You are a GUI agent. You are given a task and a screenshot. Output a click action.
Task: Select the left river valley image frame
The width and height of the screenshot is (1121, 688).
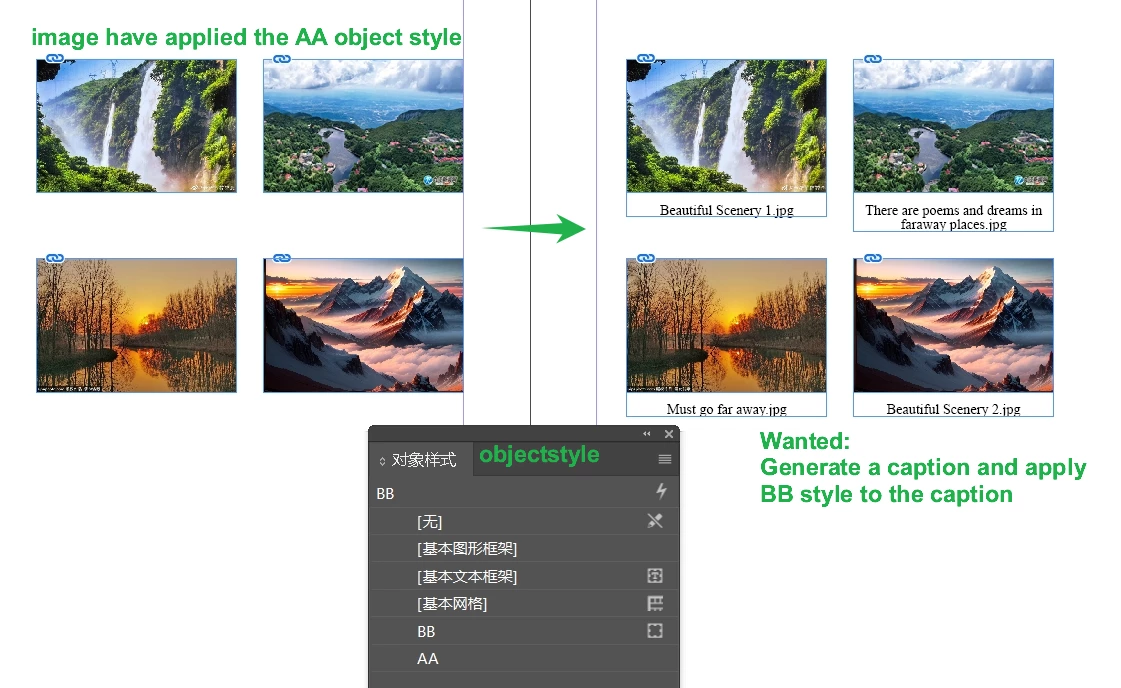[x=363, y=126]
